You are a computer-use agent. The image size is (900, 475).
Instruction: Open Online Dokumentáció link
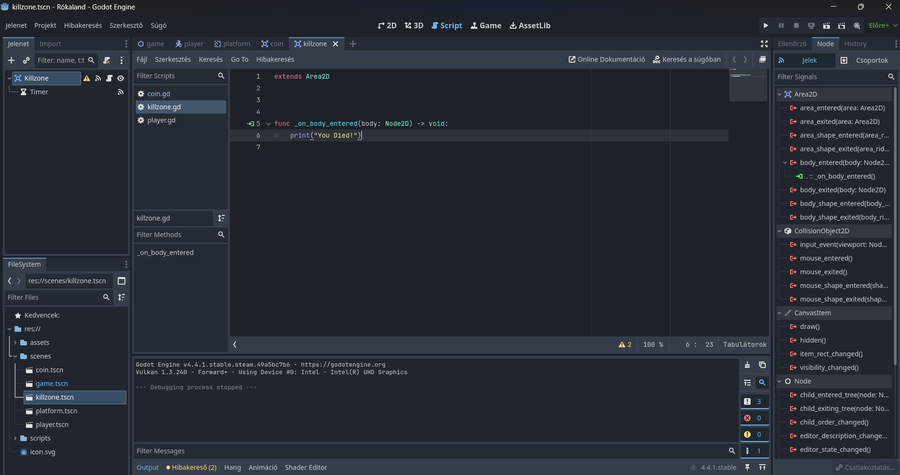[606, 59]
